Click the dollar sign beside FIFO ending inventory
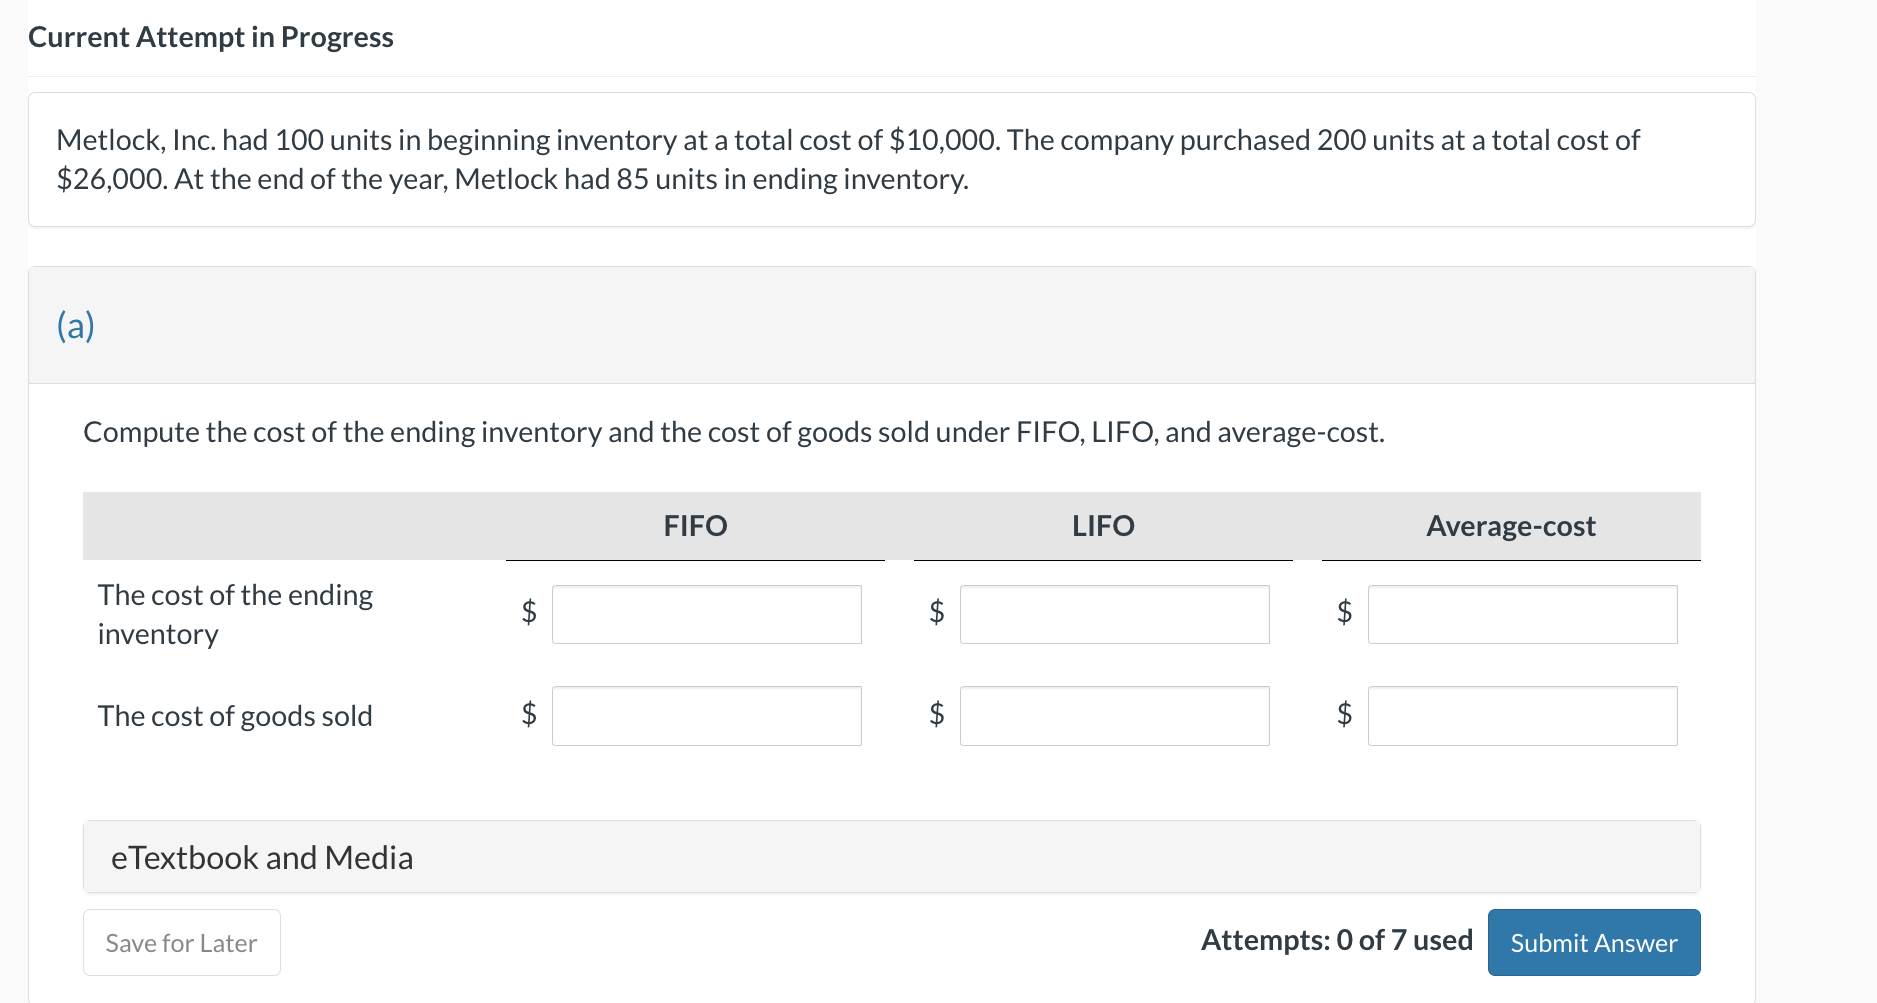 [529, 611]
